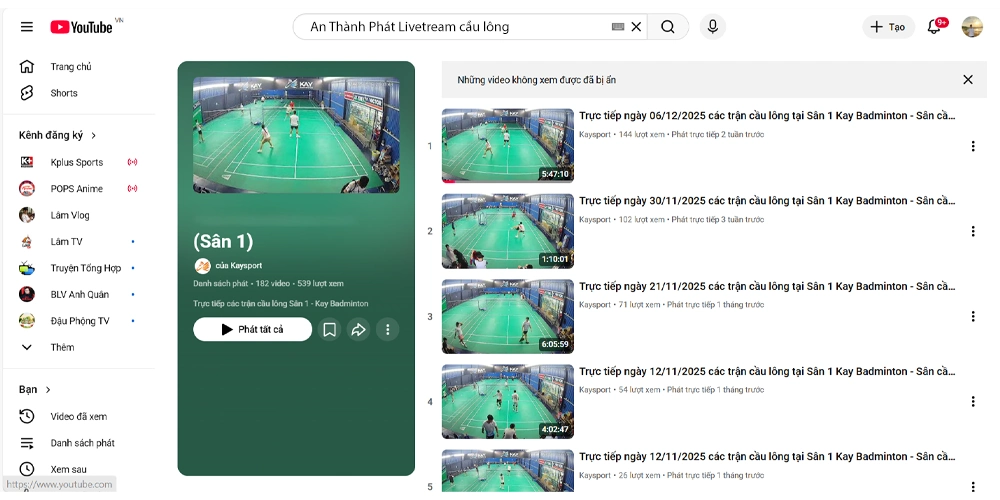This screenshot has width=1000, height=500.
Task: Open BLV Anh Quân channel
Action: 79,295
